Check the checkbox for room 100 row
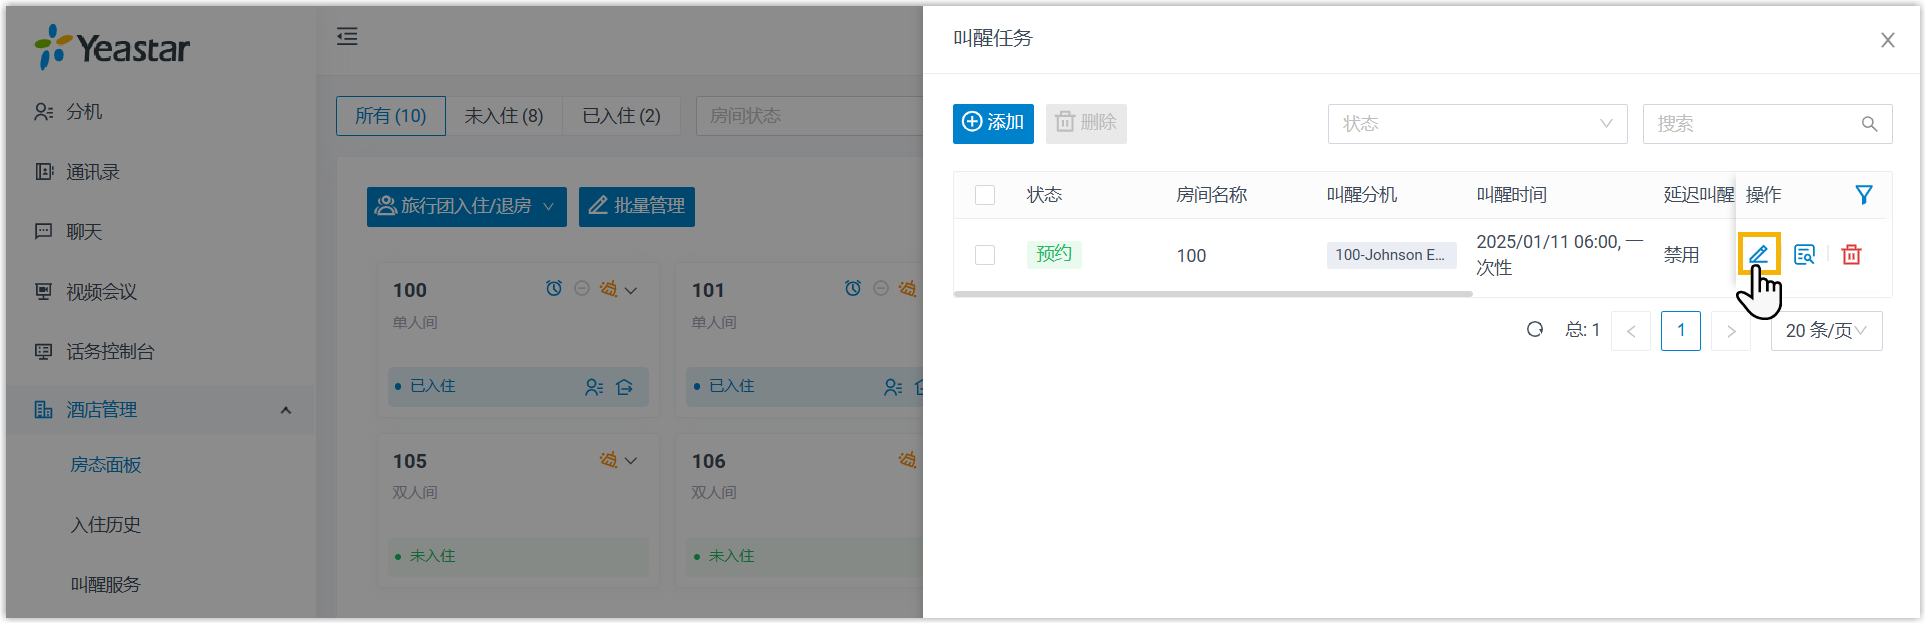This screenshot has height=624, width=1926. coord(985,255)
